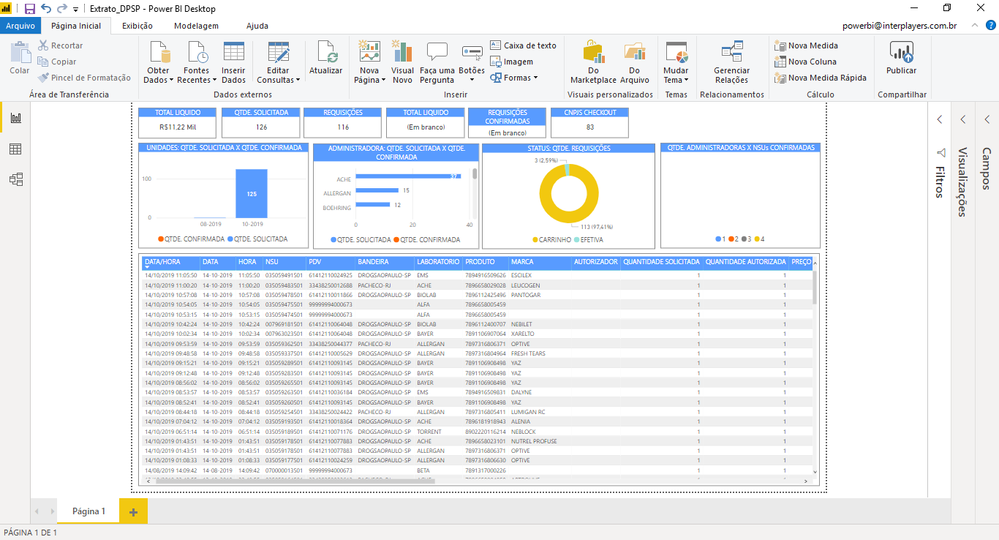Switch to the Model relationships view icon
999x540 pixels.
[x=16, y=180]
